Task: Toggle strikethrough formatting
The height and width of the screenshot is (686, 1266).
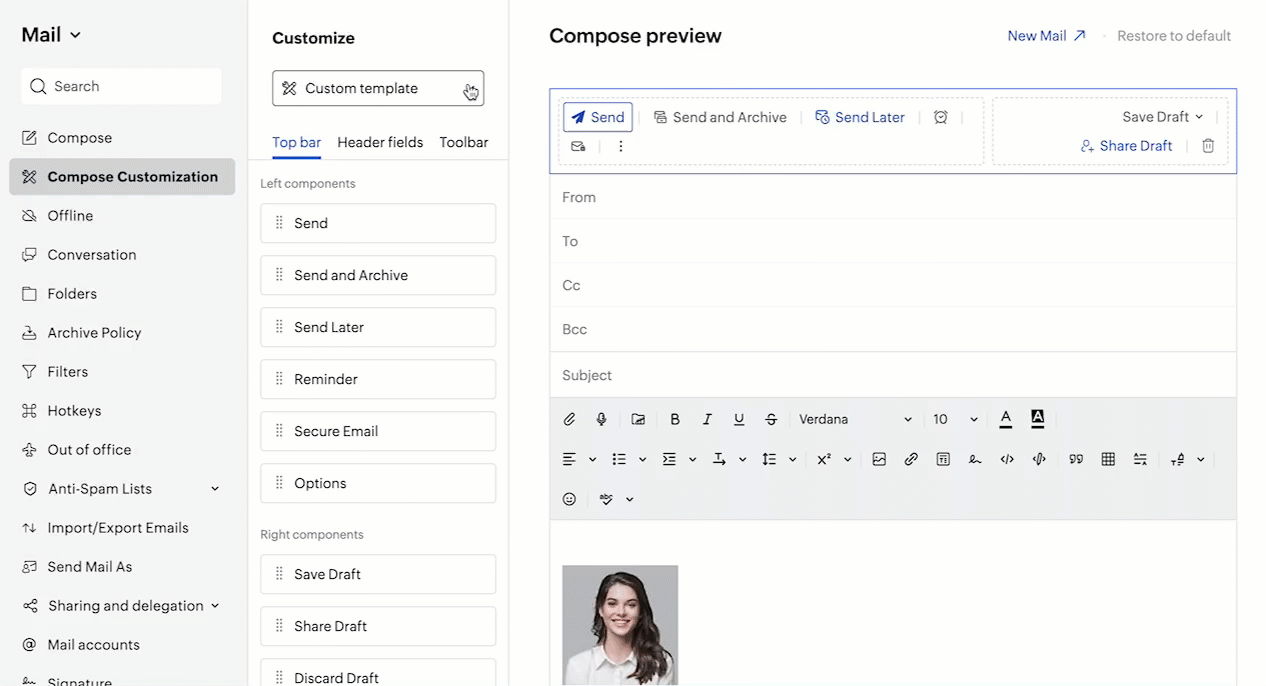Action: click(771, 420)
